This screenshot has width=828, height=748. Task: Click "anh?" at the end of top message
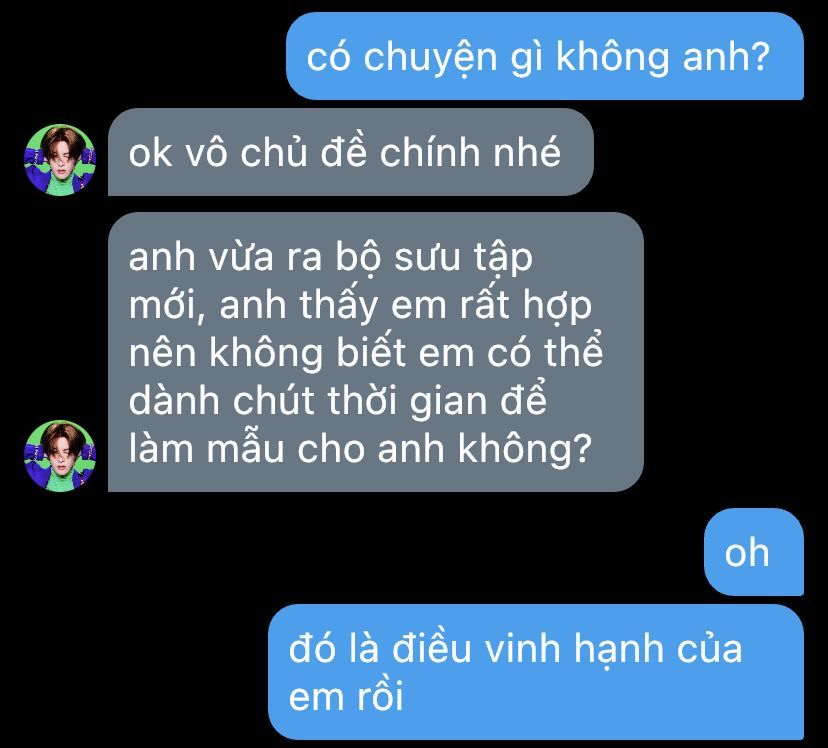[x=726, y=57]
